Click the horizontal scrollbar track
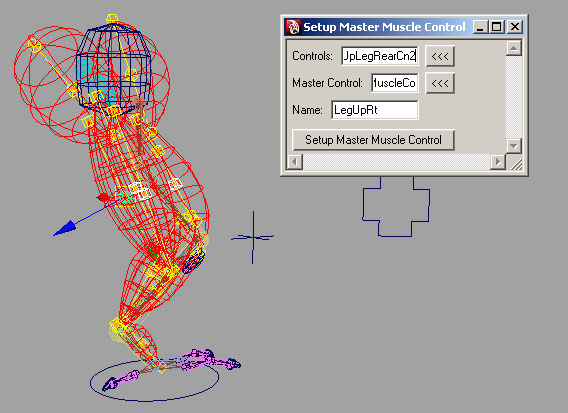This screenshot has height=413, width=568. click(396, 161)
